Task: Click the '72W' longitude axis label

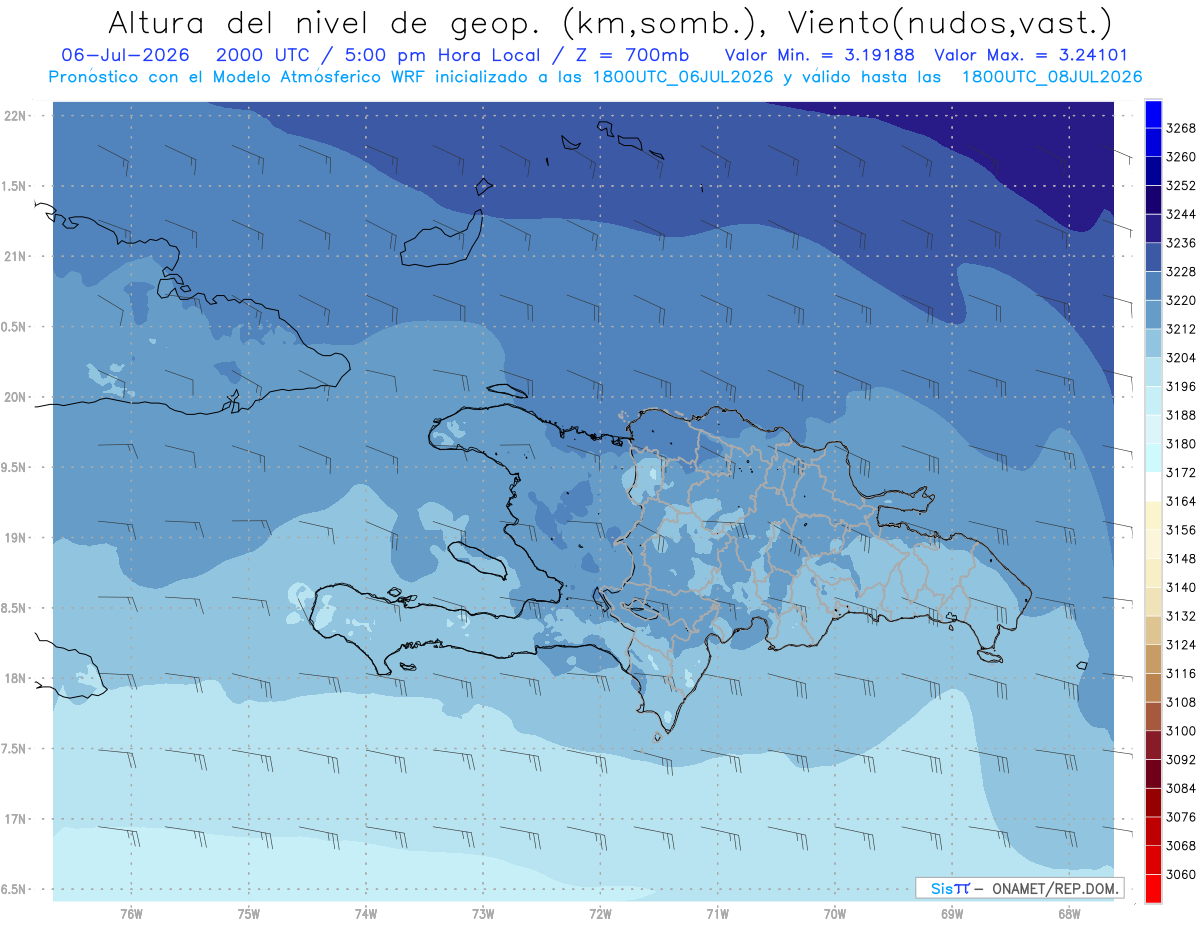Action: point(600,913)
